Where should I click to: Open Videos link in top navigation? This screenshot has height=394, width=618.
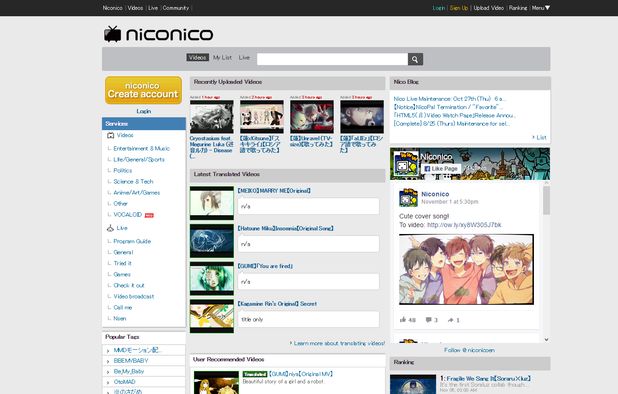point(135,8)
